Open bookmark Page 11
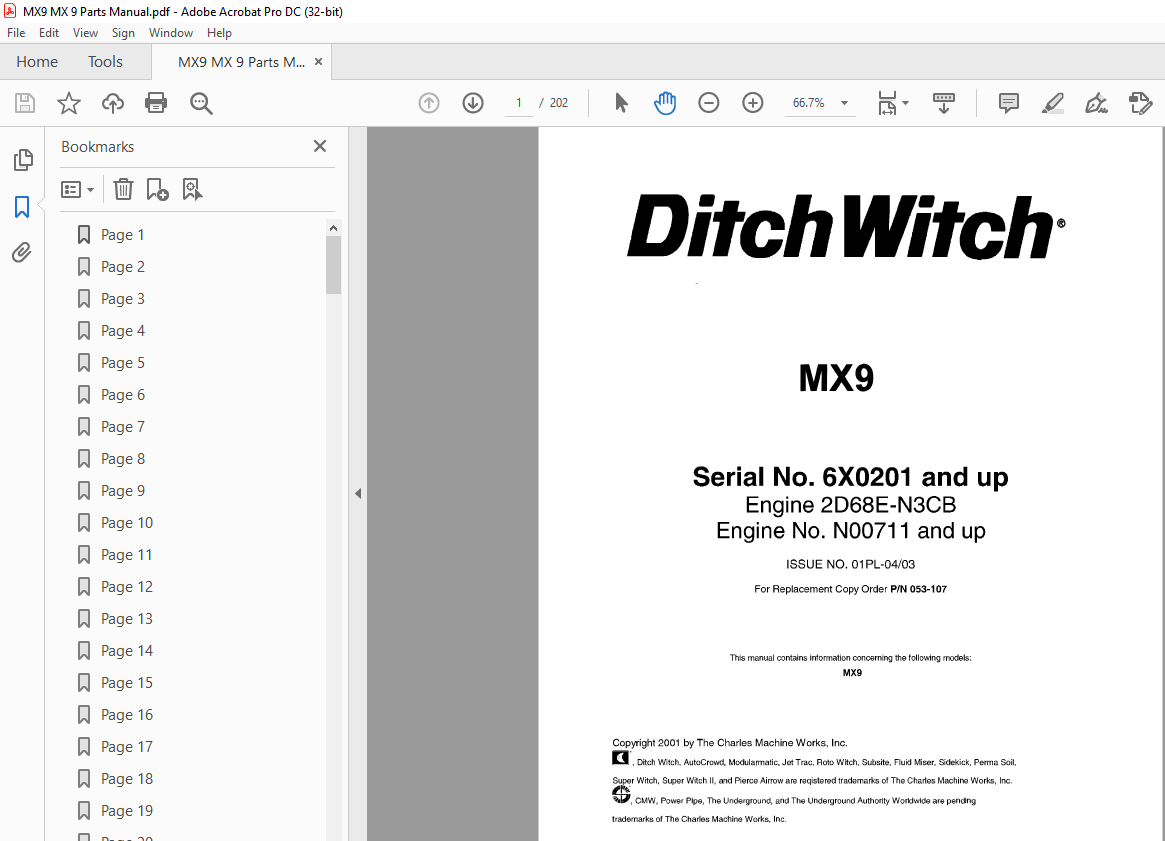 [x=126, y=554]
